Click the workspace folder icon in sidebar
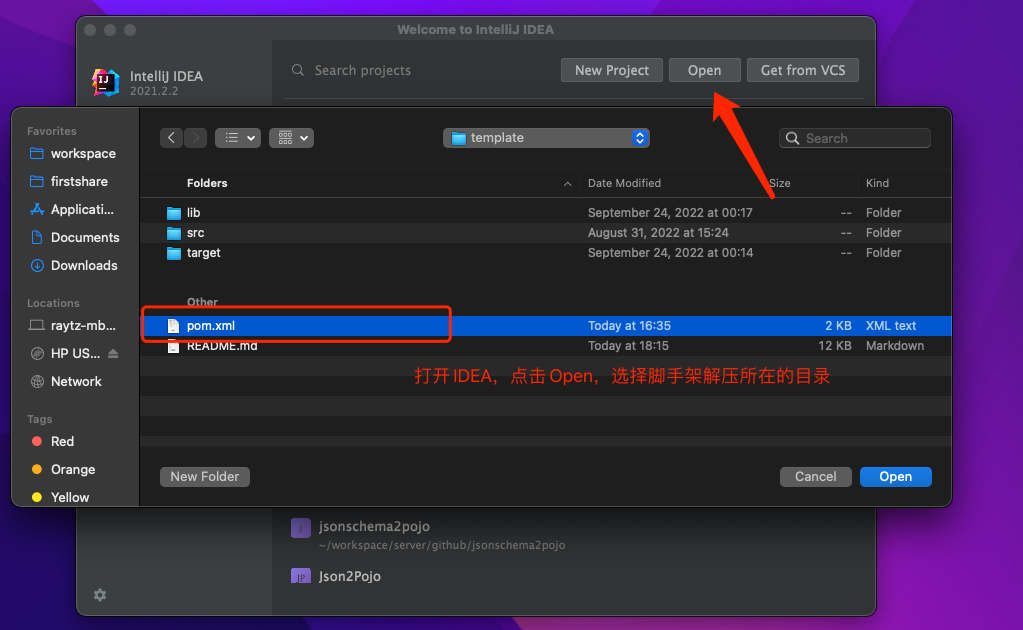Image resolution: width=1023 pixels, height=630 pixels. tap(37, 153)
